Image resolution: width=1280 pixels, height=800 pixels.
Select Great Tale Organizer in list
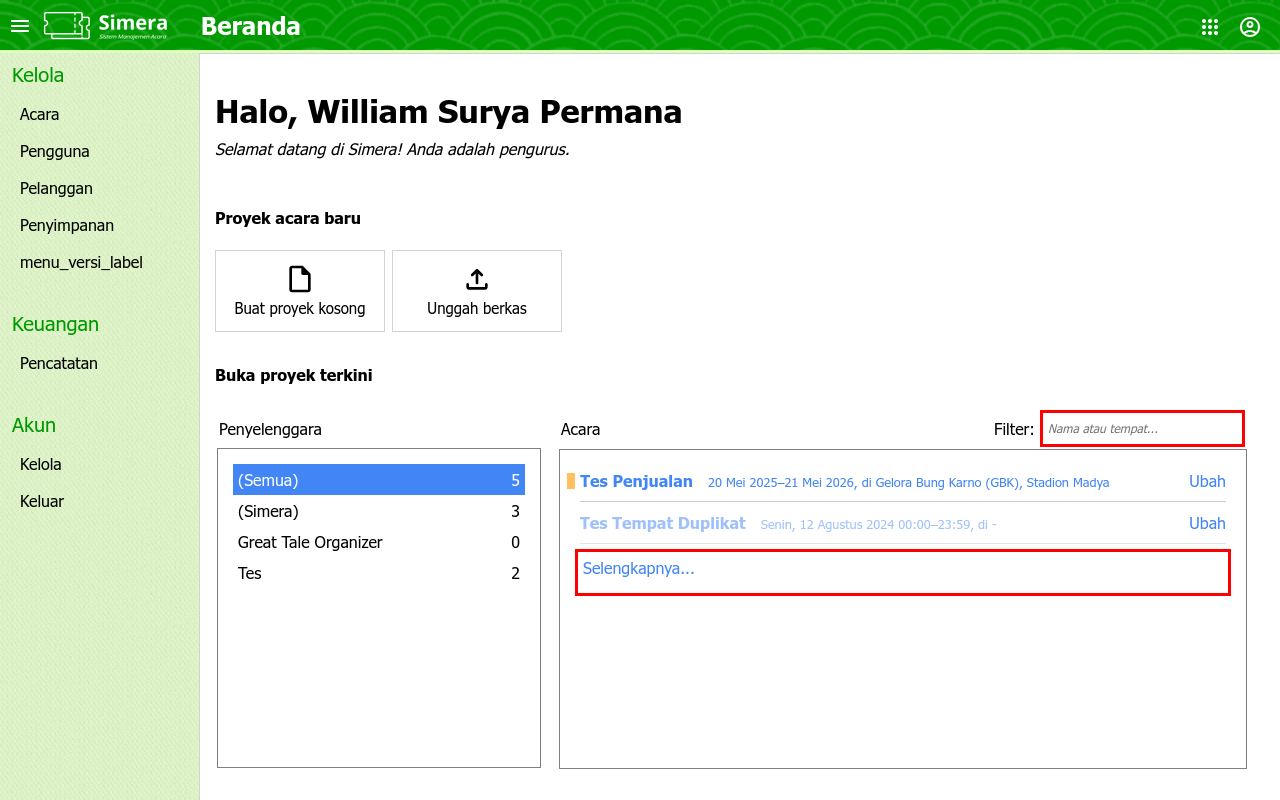coord(310,542)
